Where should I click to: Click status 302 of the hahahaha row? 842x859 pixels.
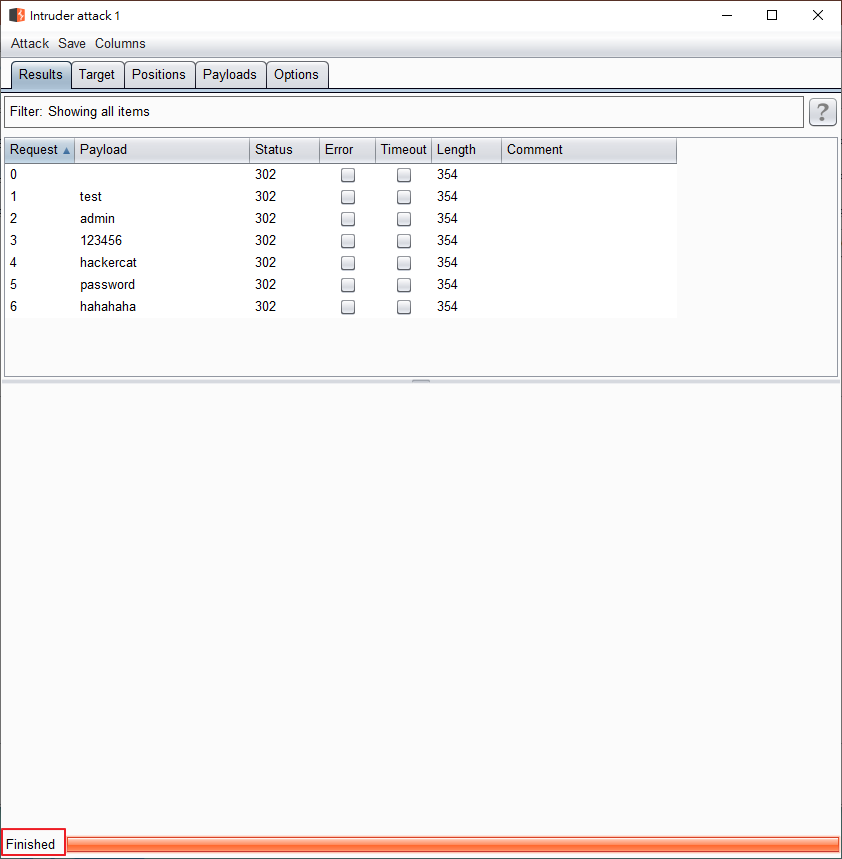click(265, 307)
